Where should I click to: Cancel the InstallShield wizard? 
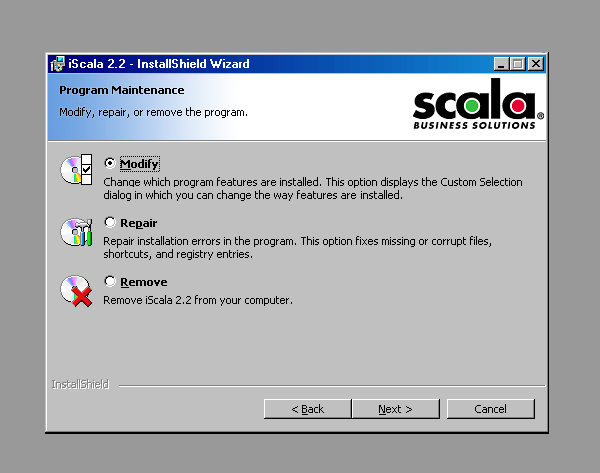[x=491, y=409]
